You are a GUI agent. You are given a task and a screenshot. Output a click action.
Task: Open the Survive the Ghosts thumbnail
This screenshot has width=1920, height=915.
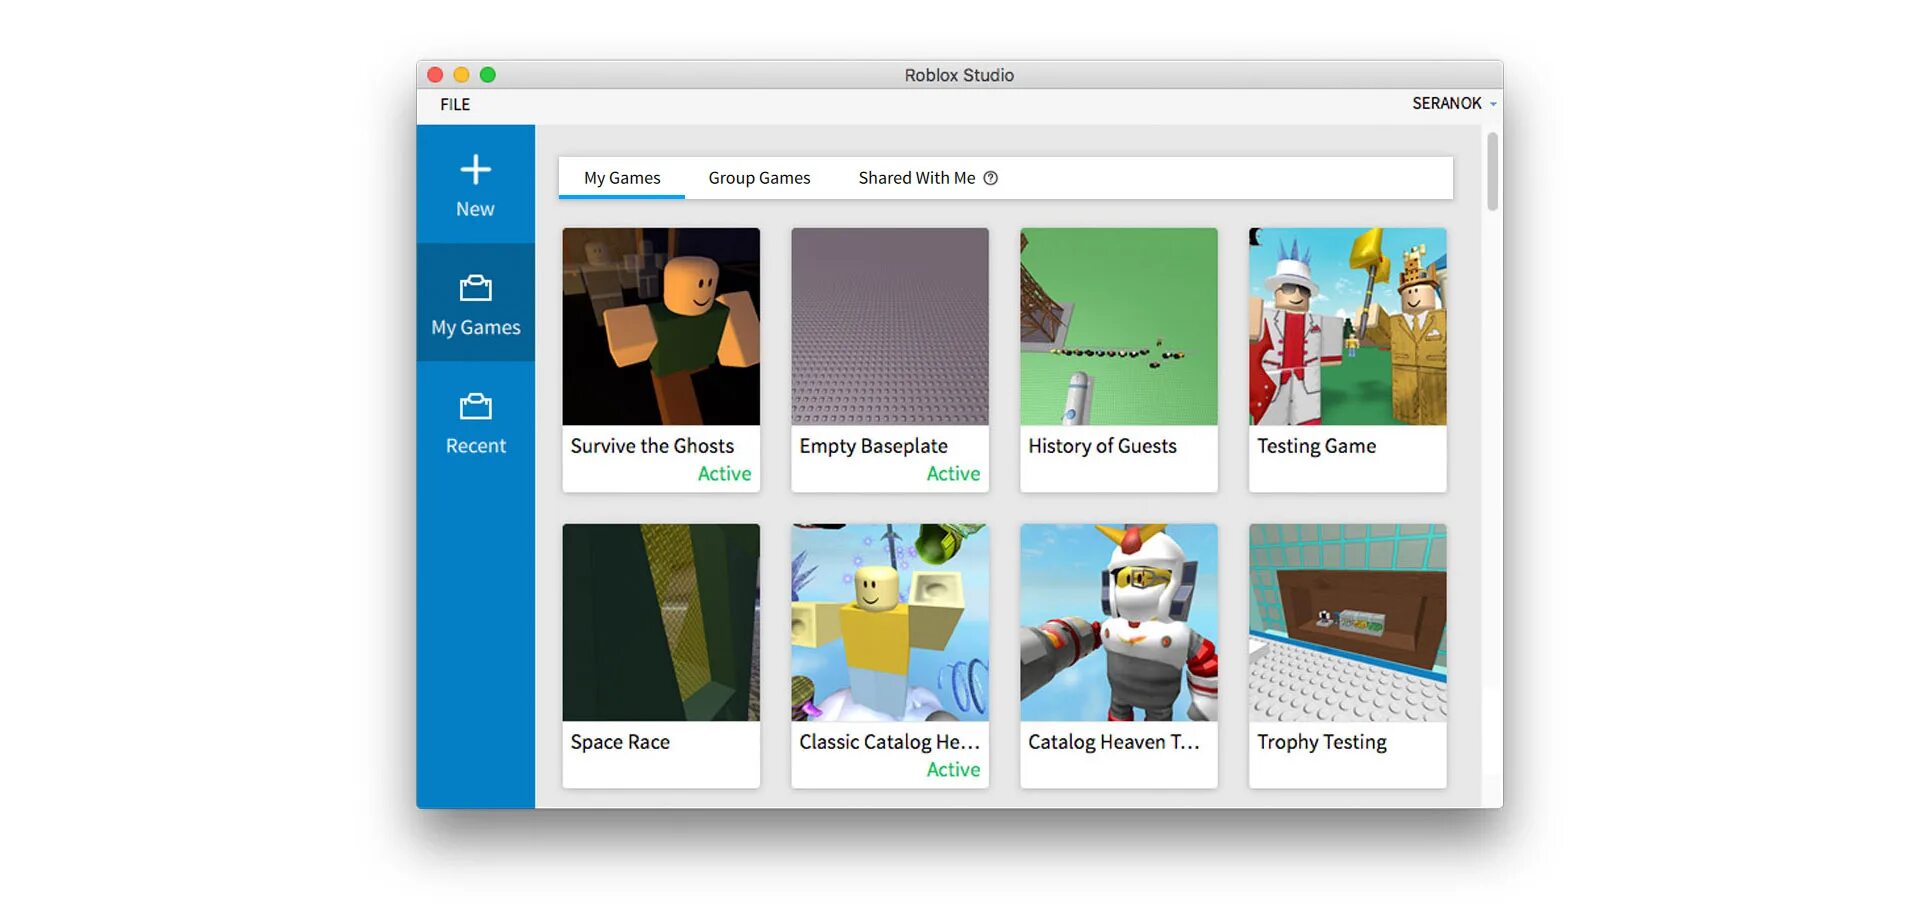click(661, 326)
